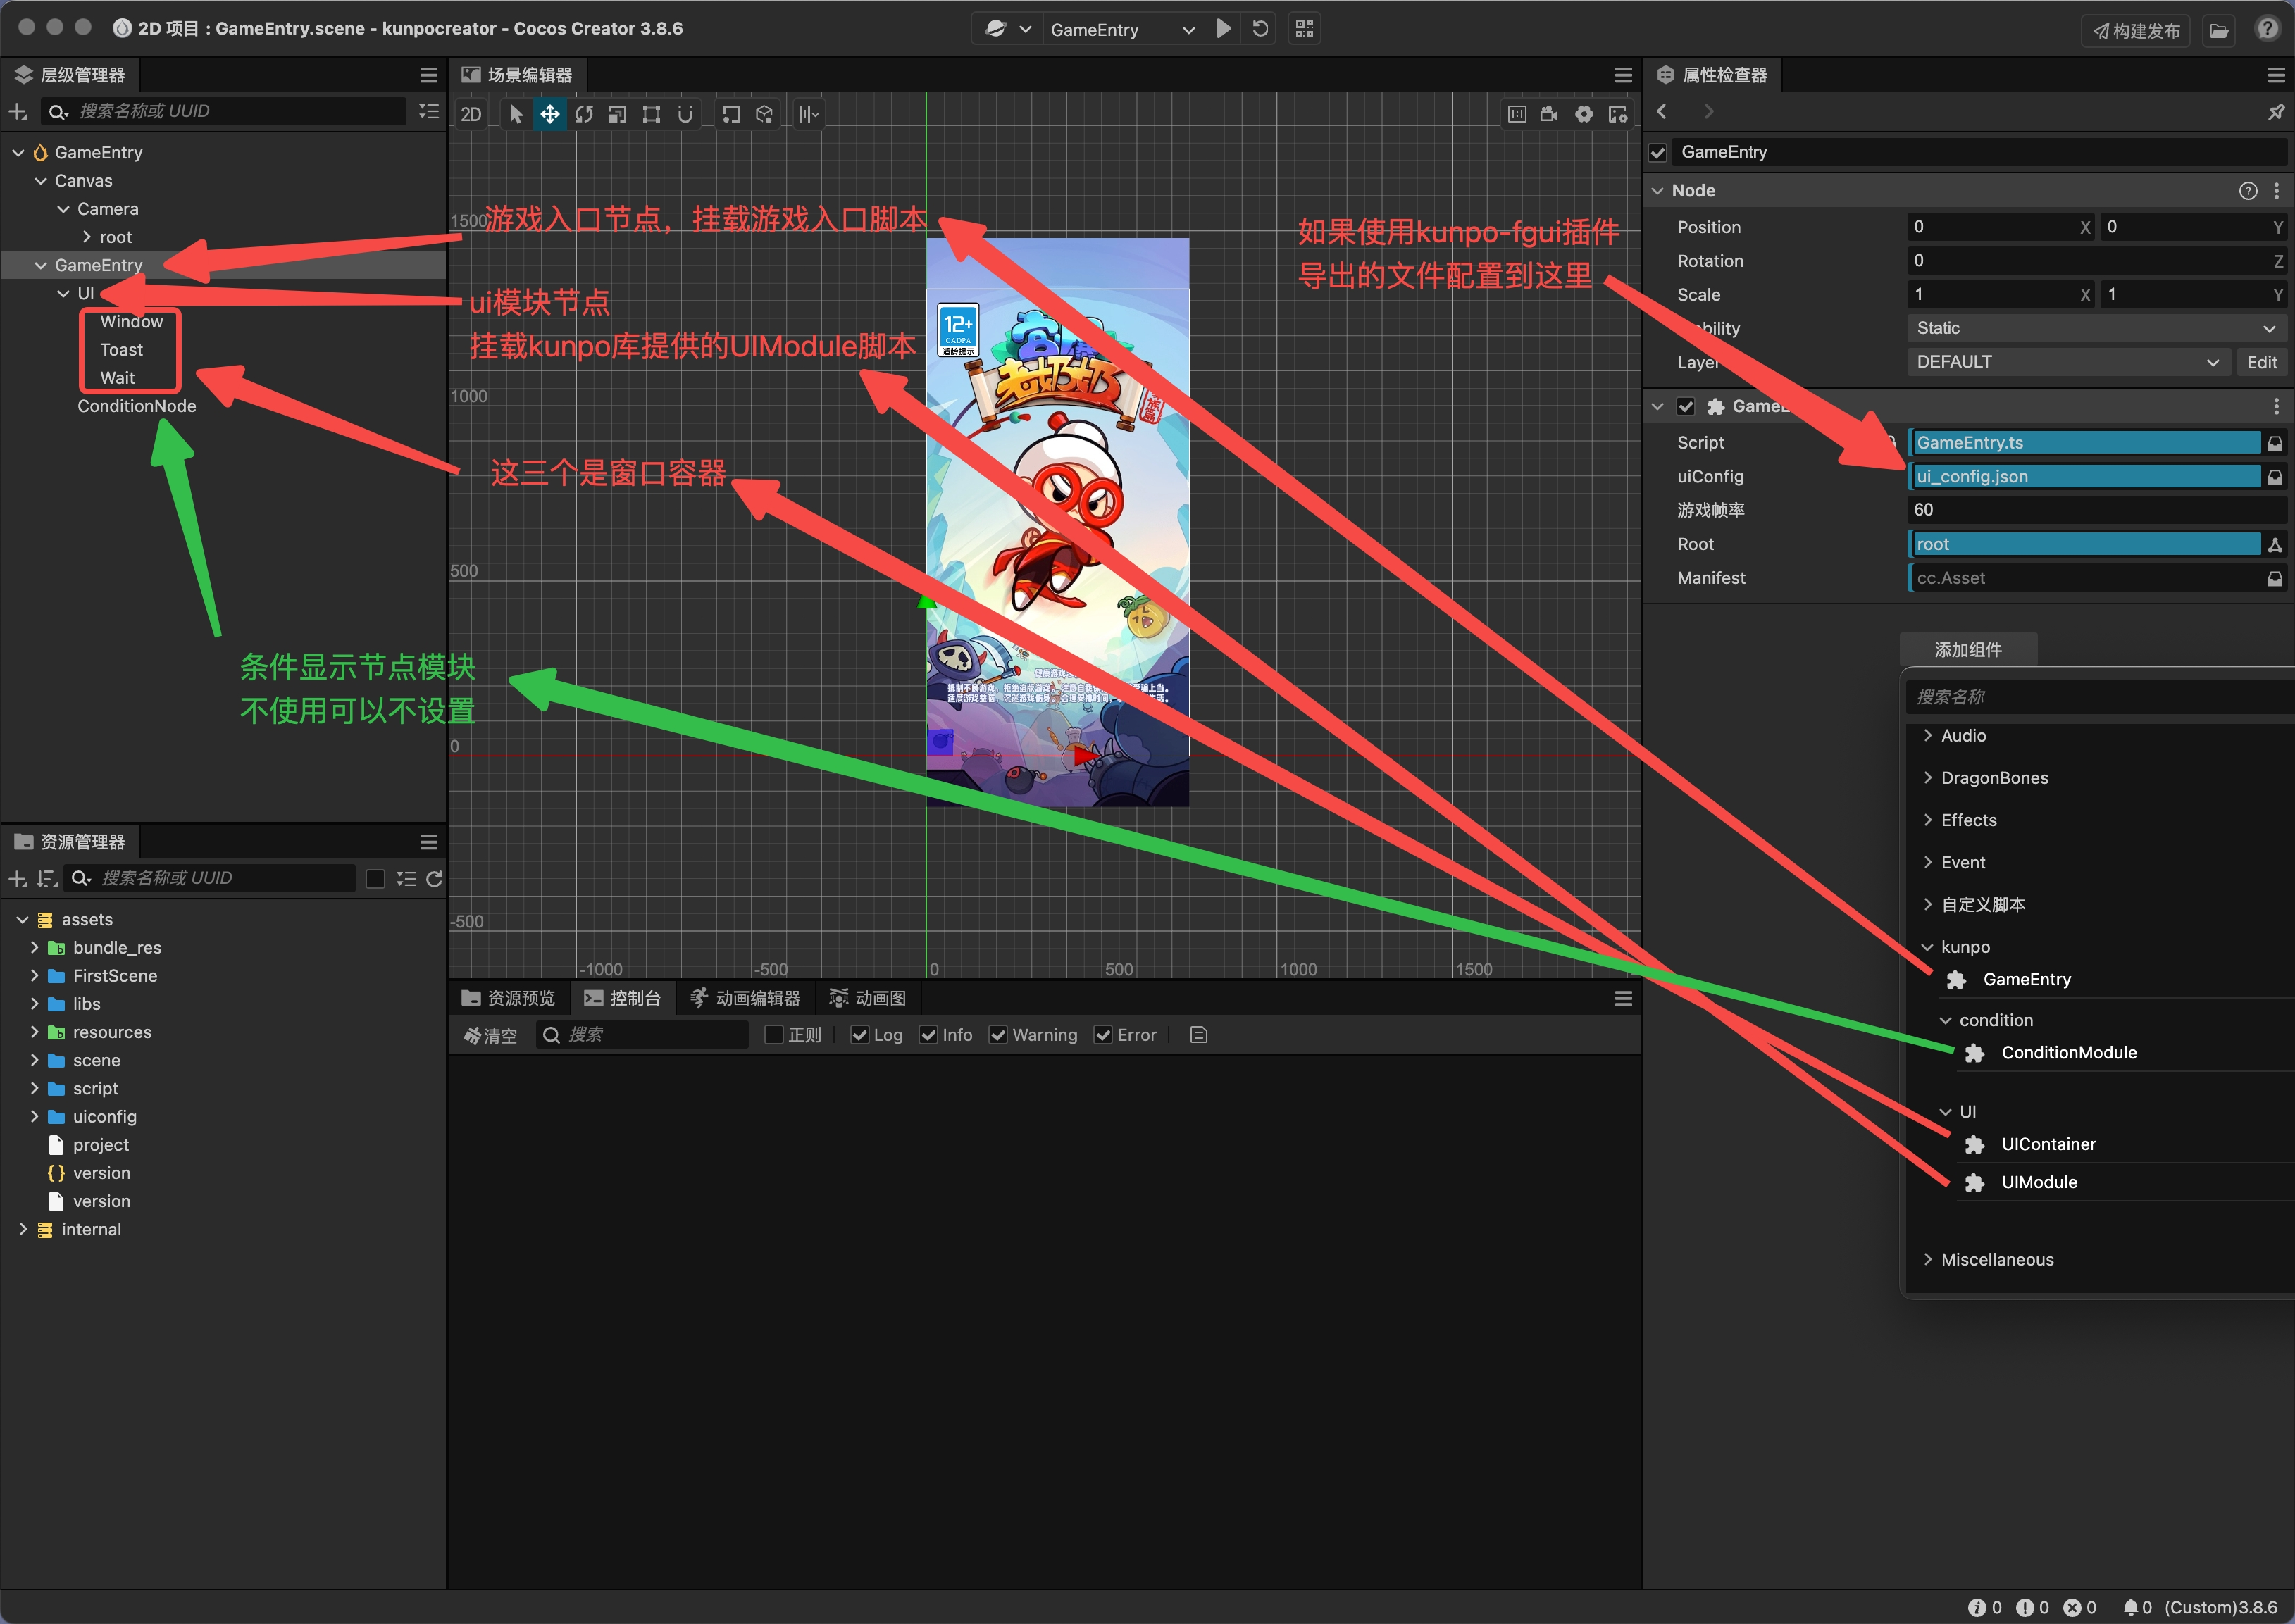
Task: Toggle the GameEntry node active checkbox
Action: pyautogui.click(x=1658, y=152)
